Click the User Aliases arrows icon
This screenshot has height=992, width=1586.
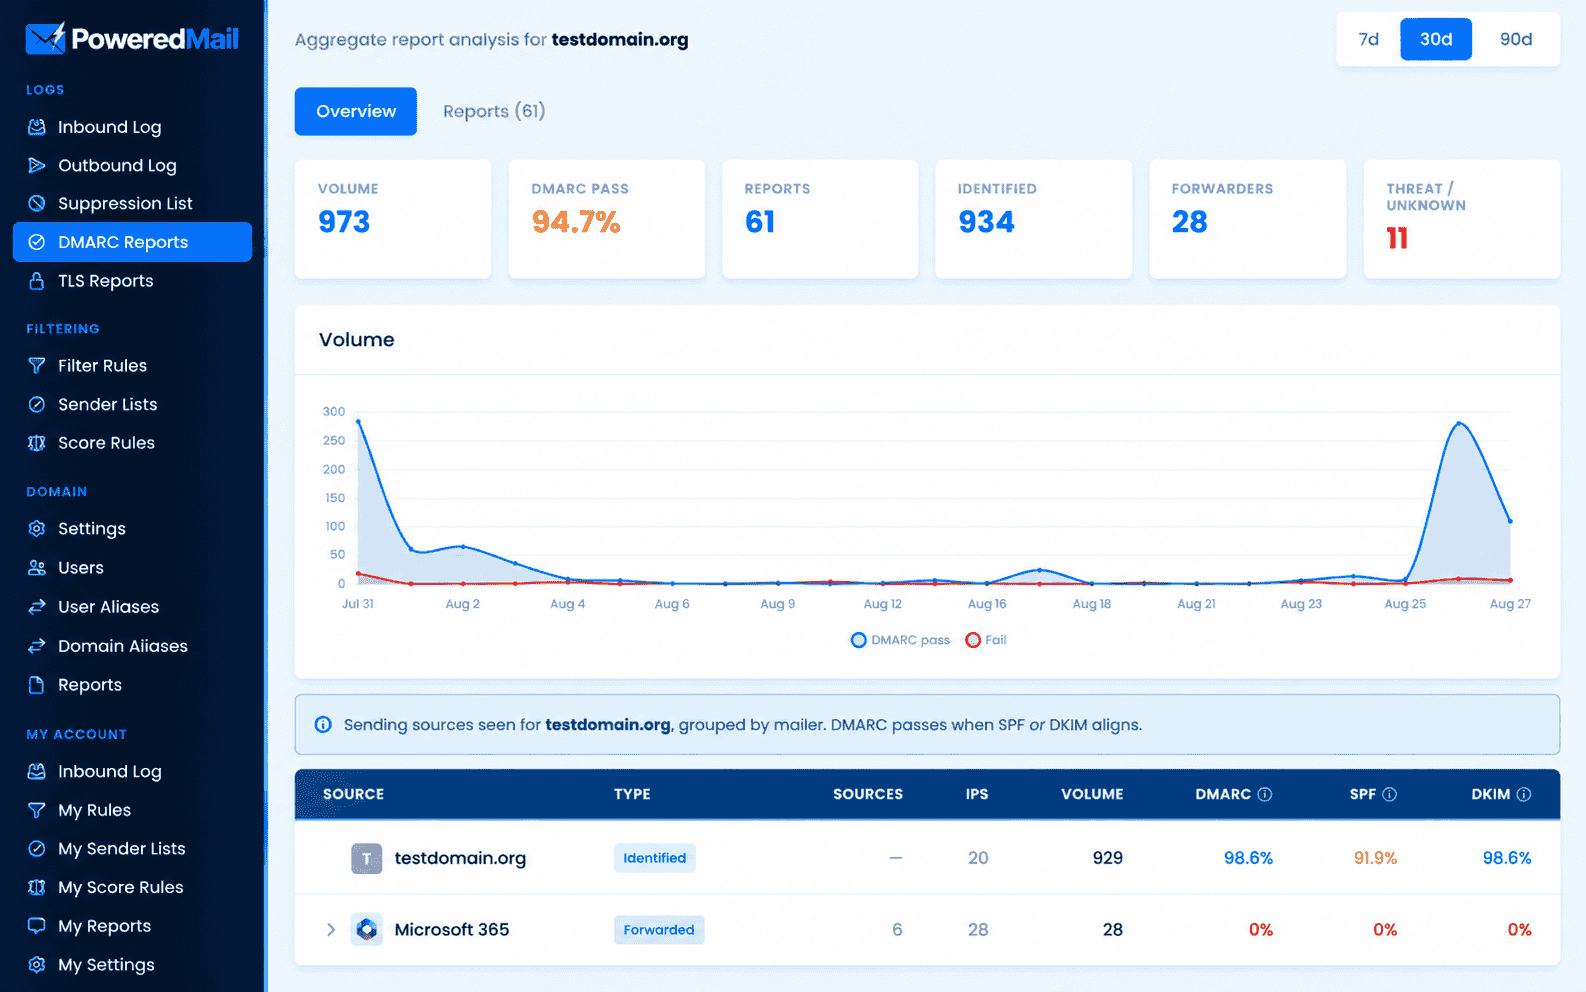[x=37, y=607]
